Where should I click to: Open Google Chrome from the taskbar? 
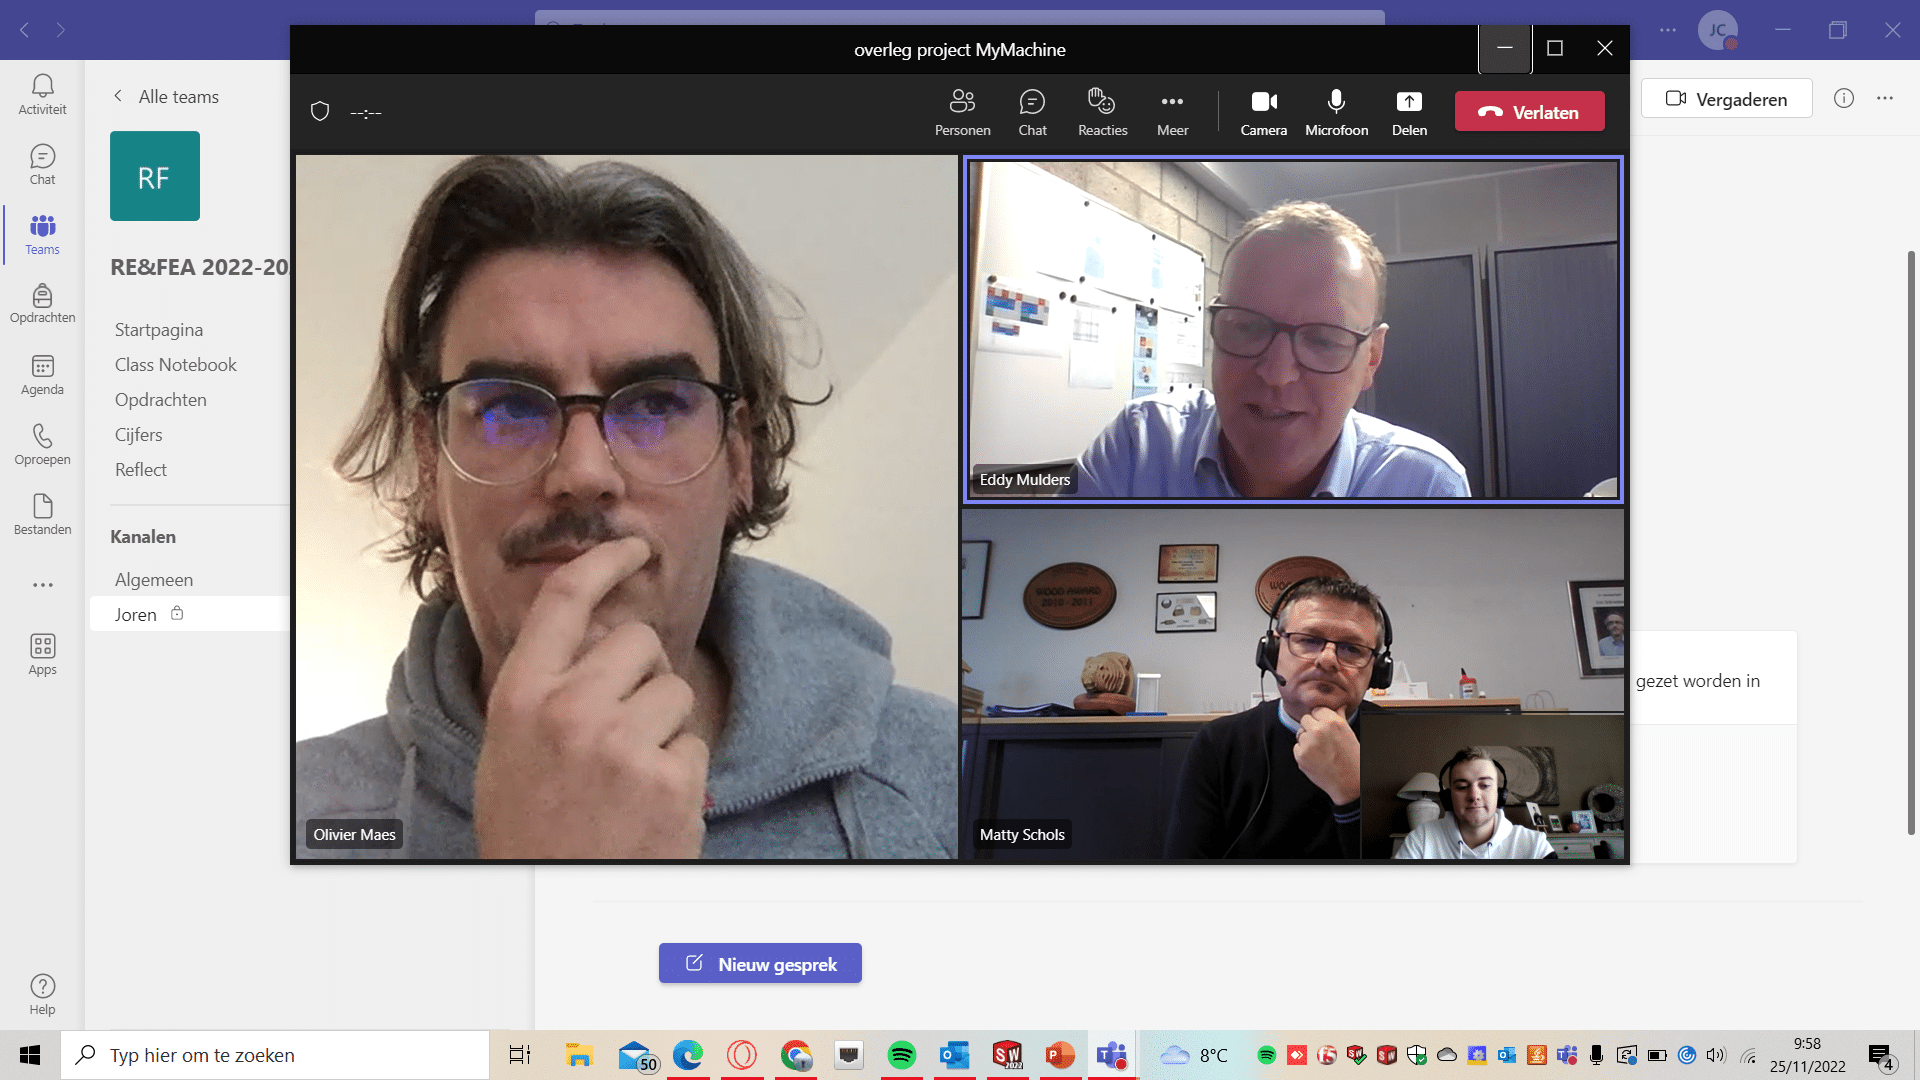tap(796, 1055)
